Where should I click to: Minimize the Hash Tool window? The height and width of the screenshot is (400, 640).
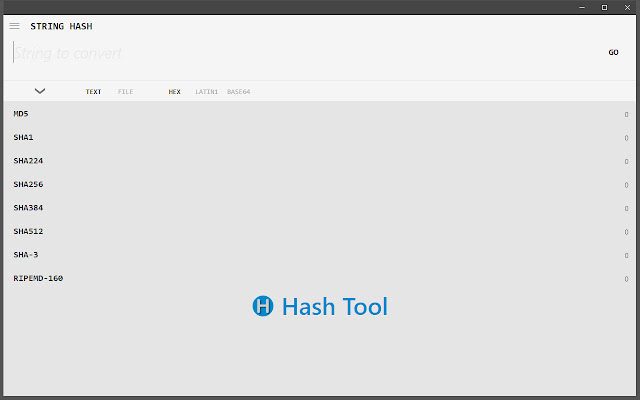click(x=582, y=7)
